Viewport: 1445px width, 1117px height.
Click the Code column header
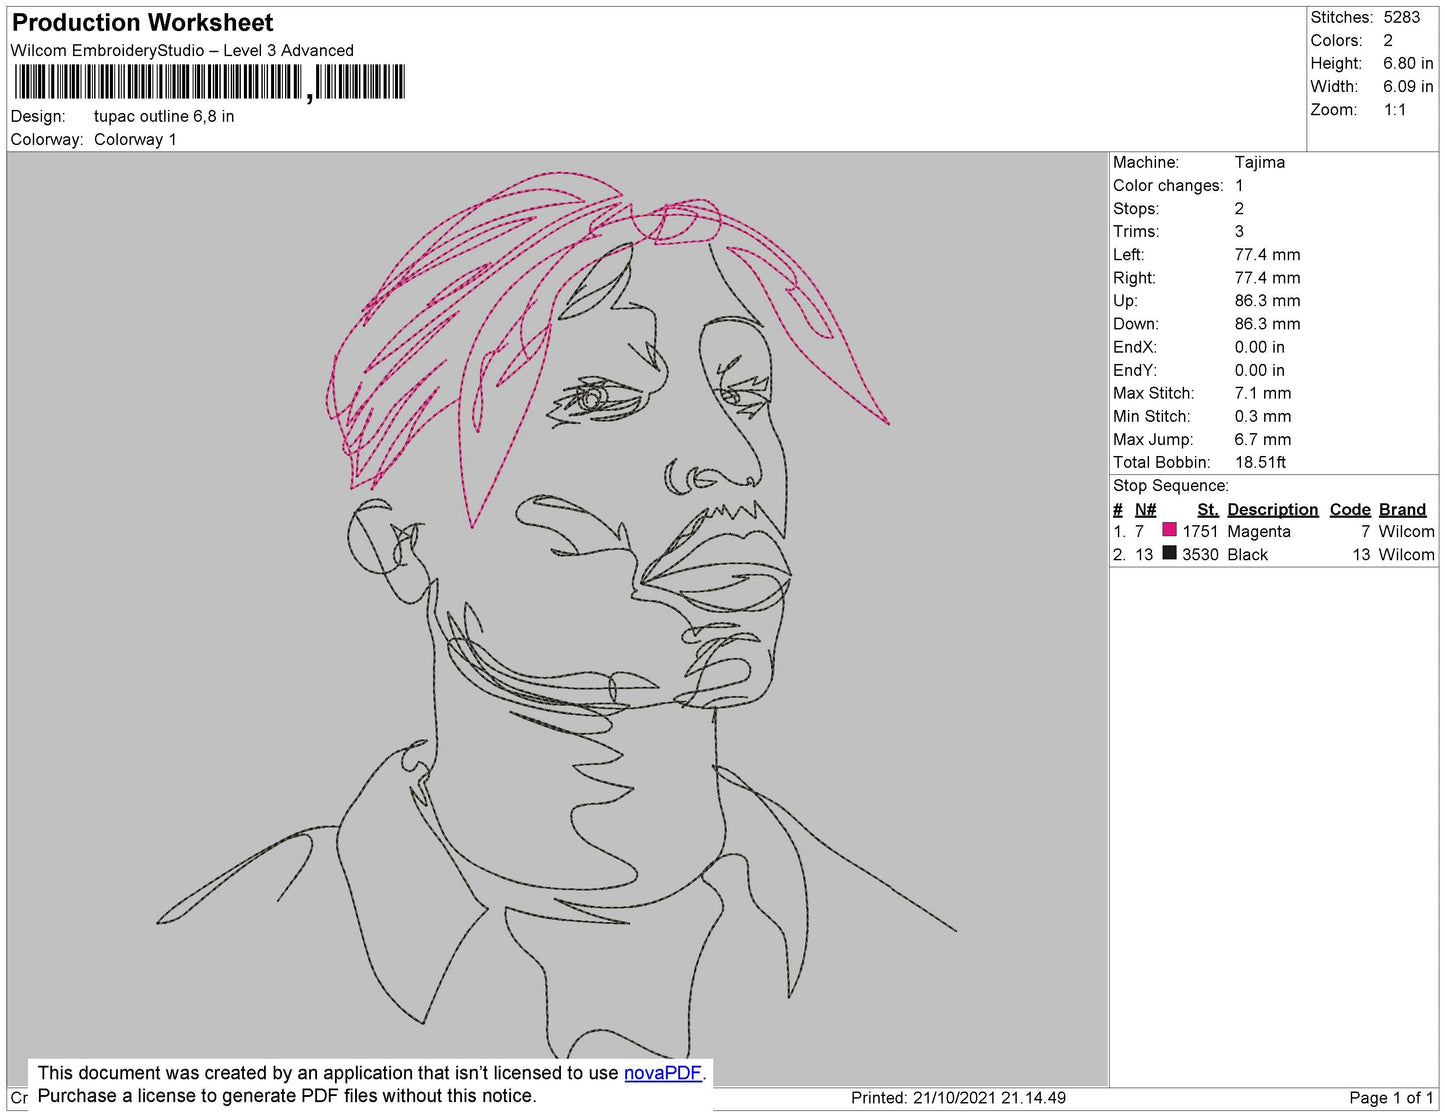1349,509
